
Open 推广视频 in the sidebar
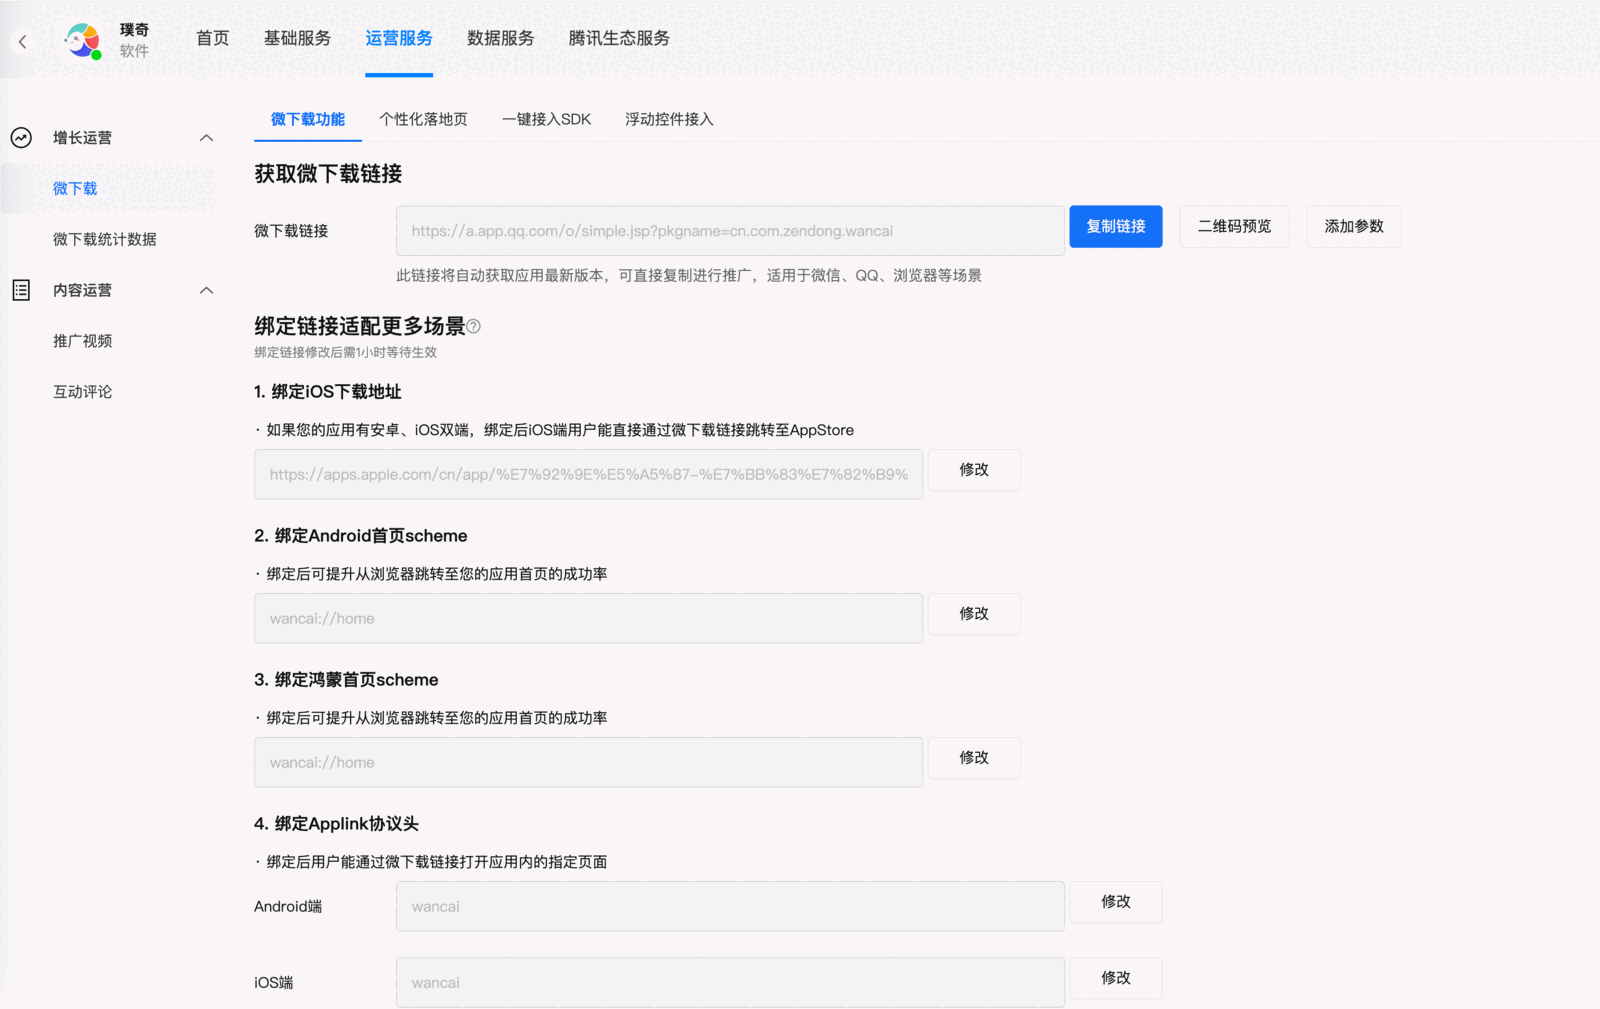(83, 341)
